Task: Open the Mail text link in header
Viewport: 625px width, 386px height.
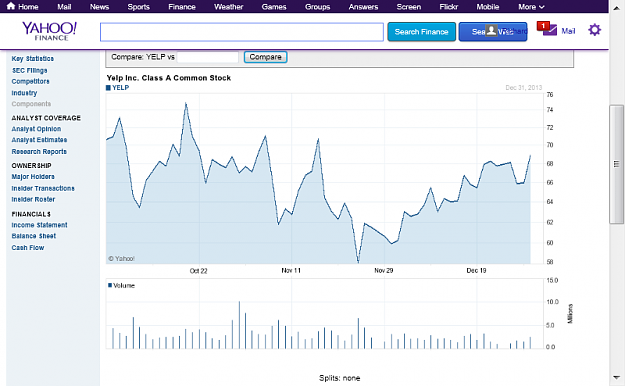Action: 568,31
